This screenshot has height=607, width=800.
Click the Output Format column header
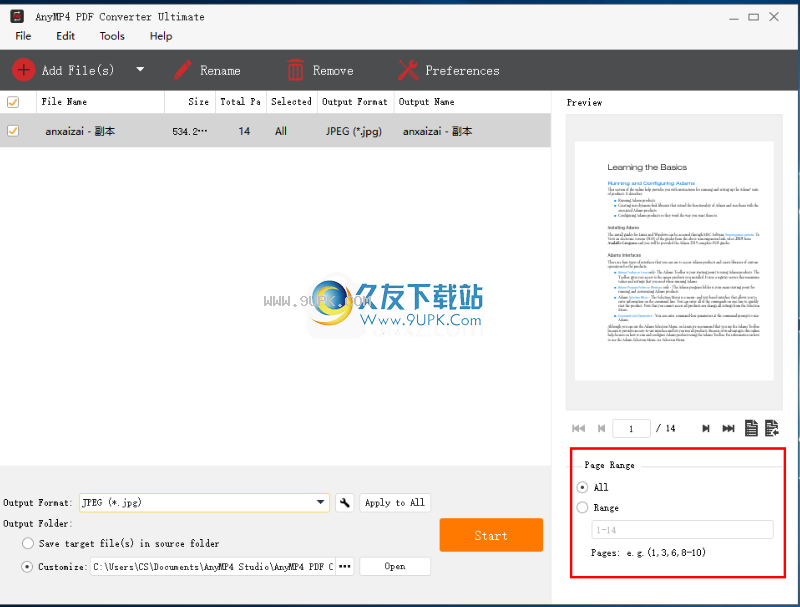pyautogui.click(x=355, y=102)
